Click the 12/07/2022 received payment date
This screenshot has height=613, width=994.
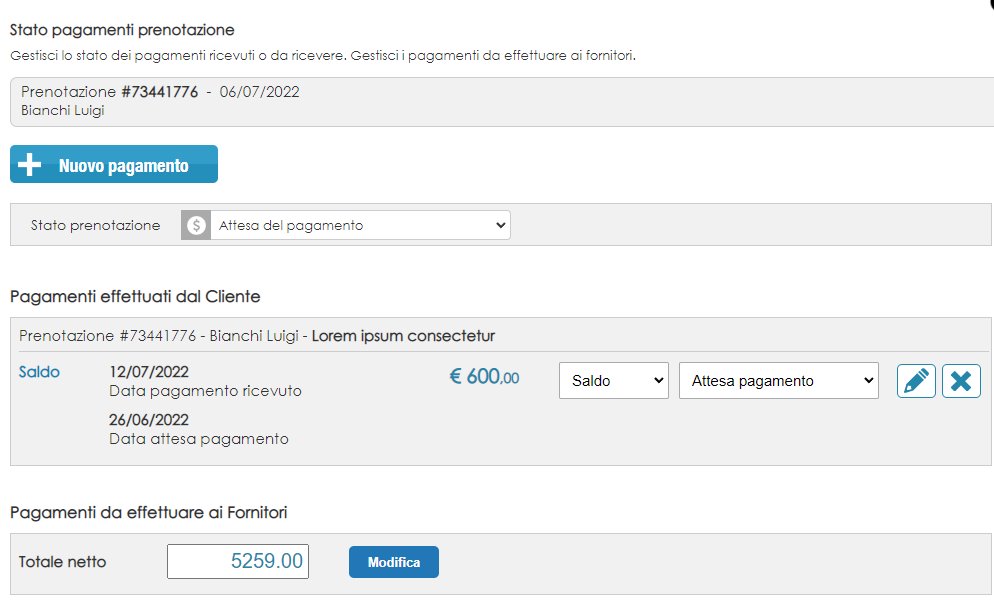(149, 371)
